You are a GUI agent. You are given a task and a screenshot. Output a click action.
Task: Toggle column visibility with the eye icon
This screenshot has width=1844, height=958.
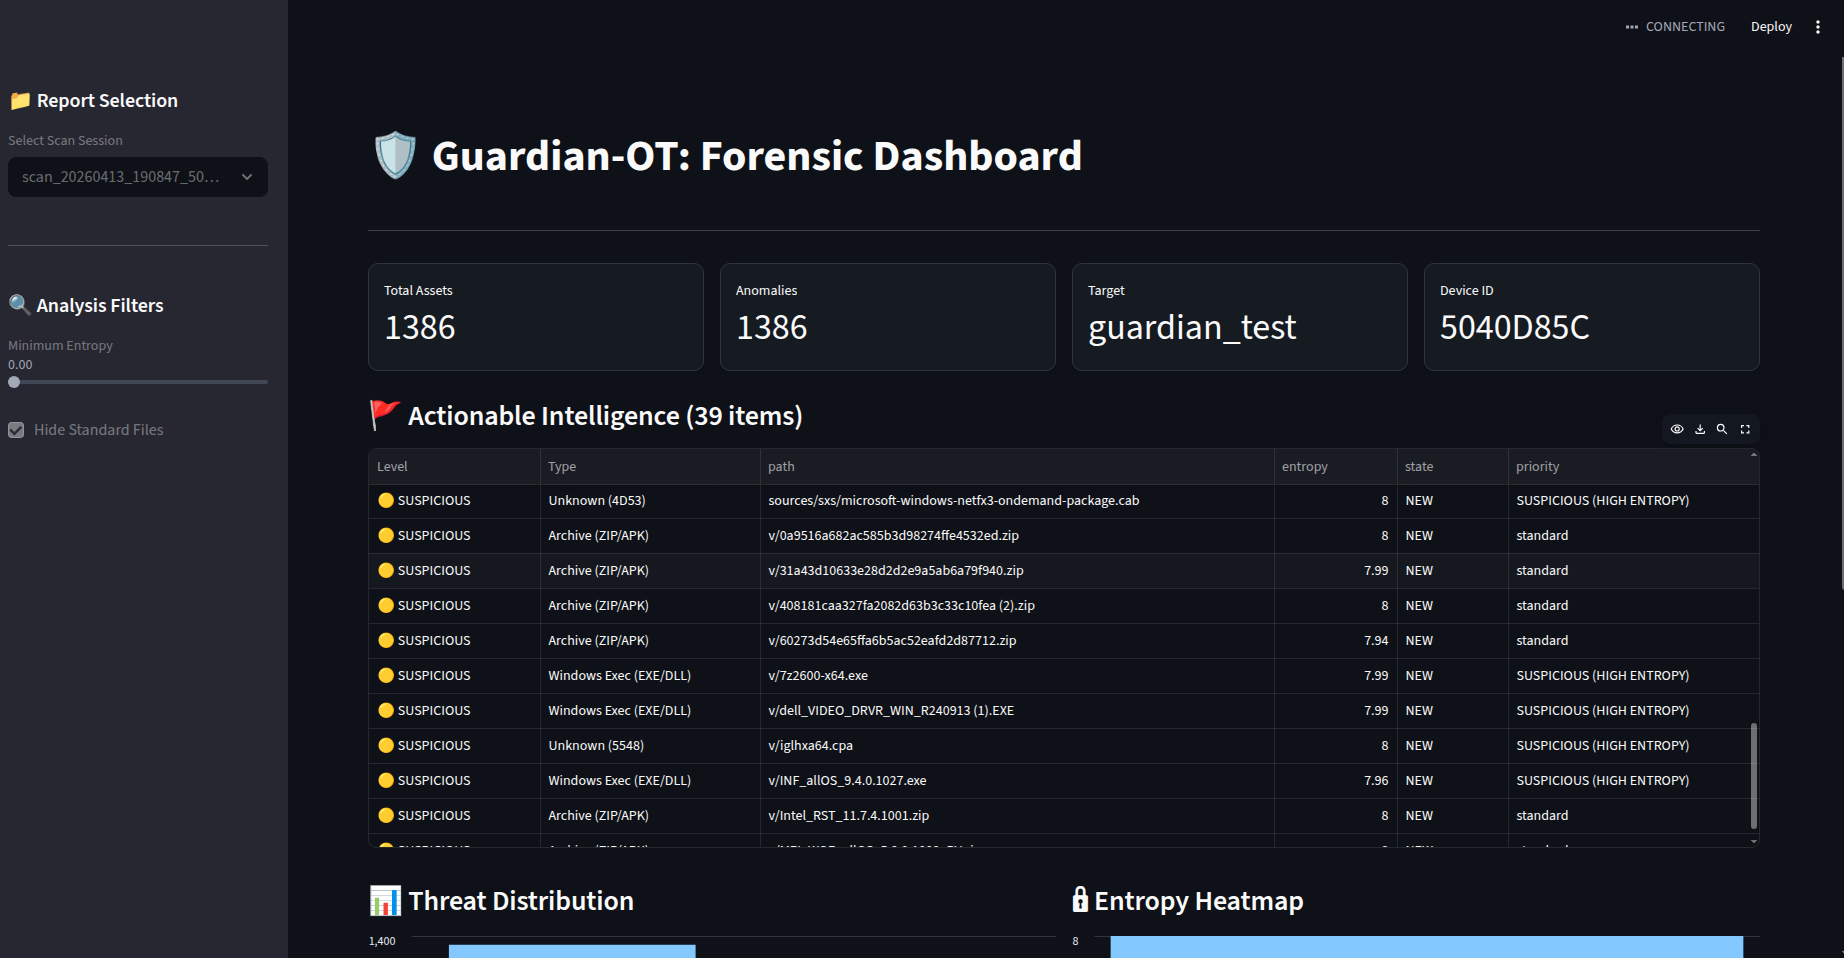point(1677,429)
